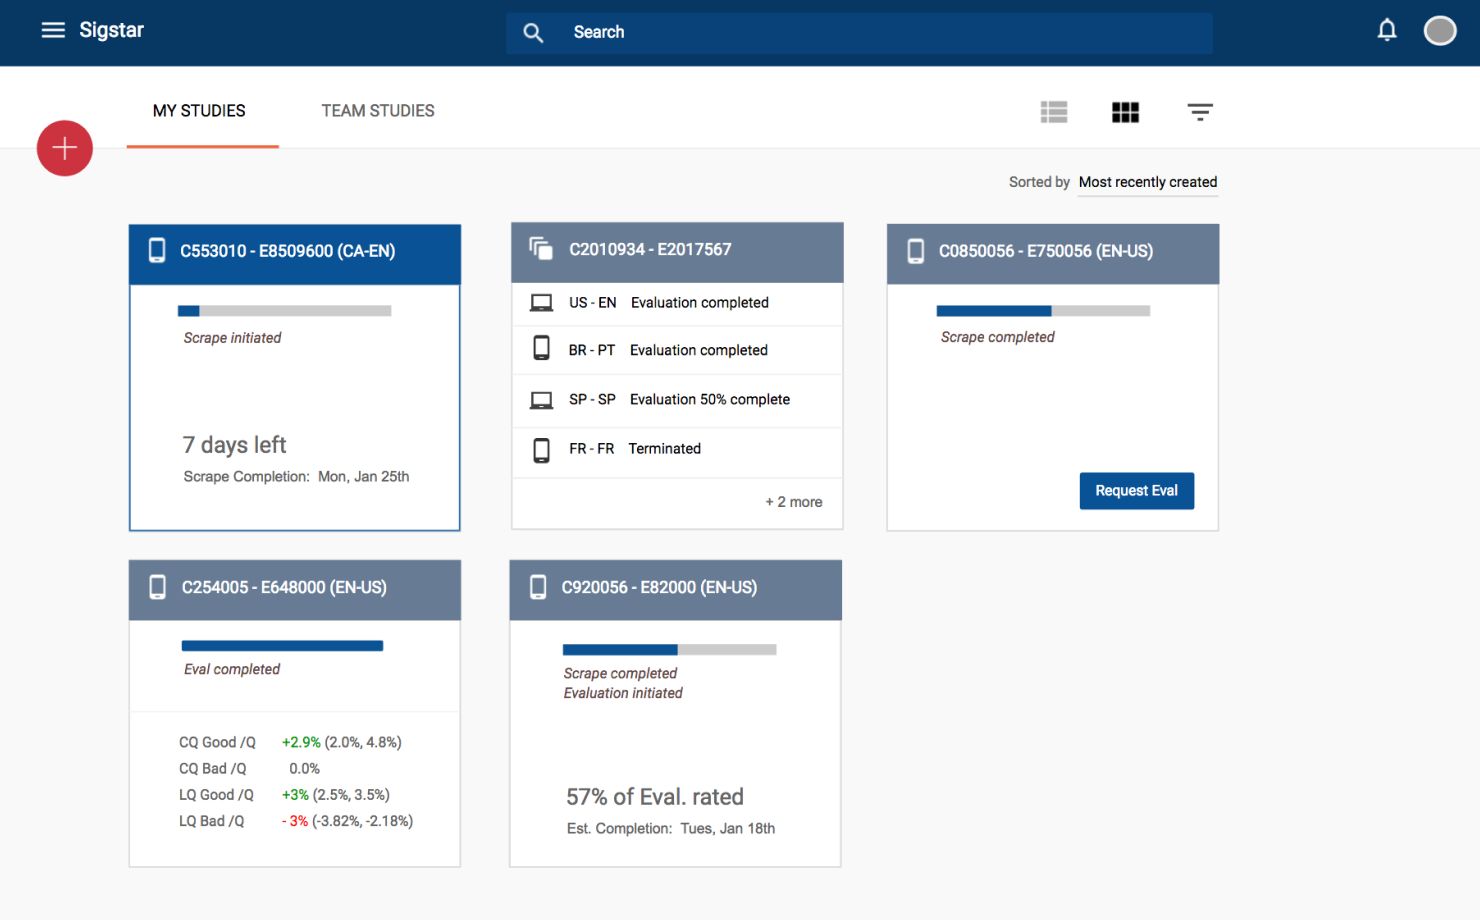
Task: Switch to list view layout
Action: tap(1053, 112)
